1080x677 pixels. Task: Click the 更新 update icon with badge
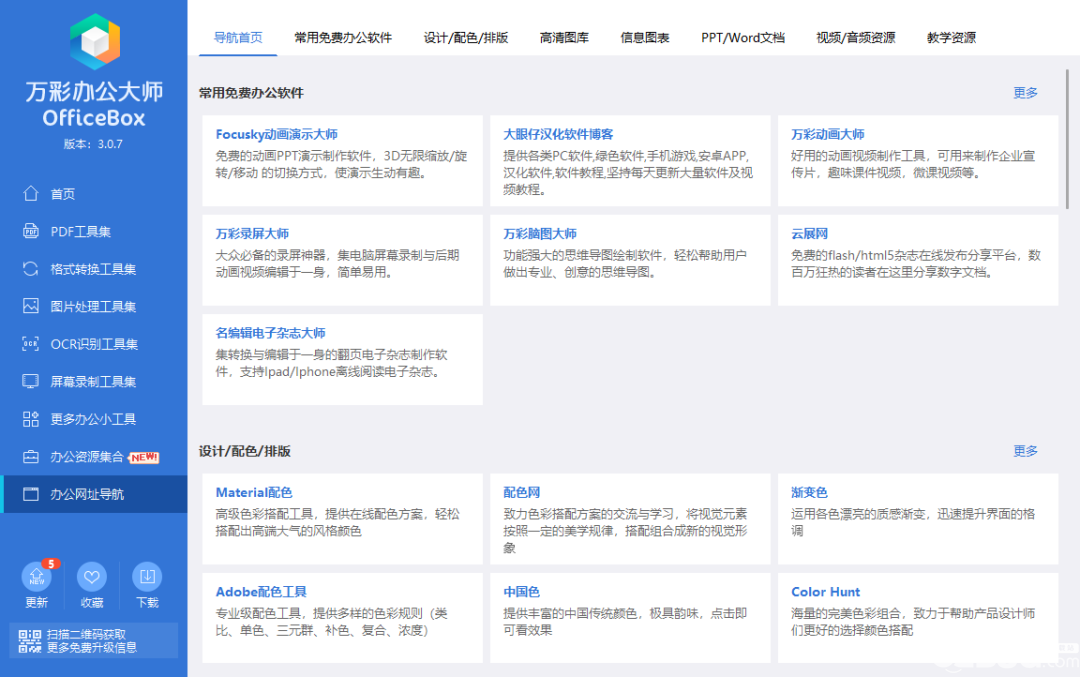(37, 577)
